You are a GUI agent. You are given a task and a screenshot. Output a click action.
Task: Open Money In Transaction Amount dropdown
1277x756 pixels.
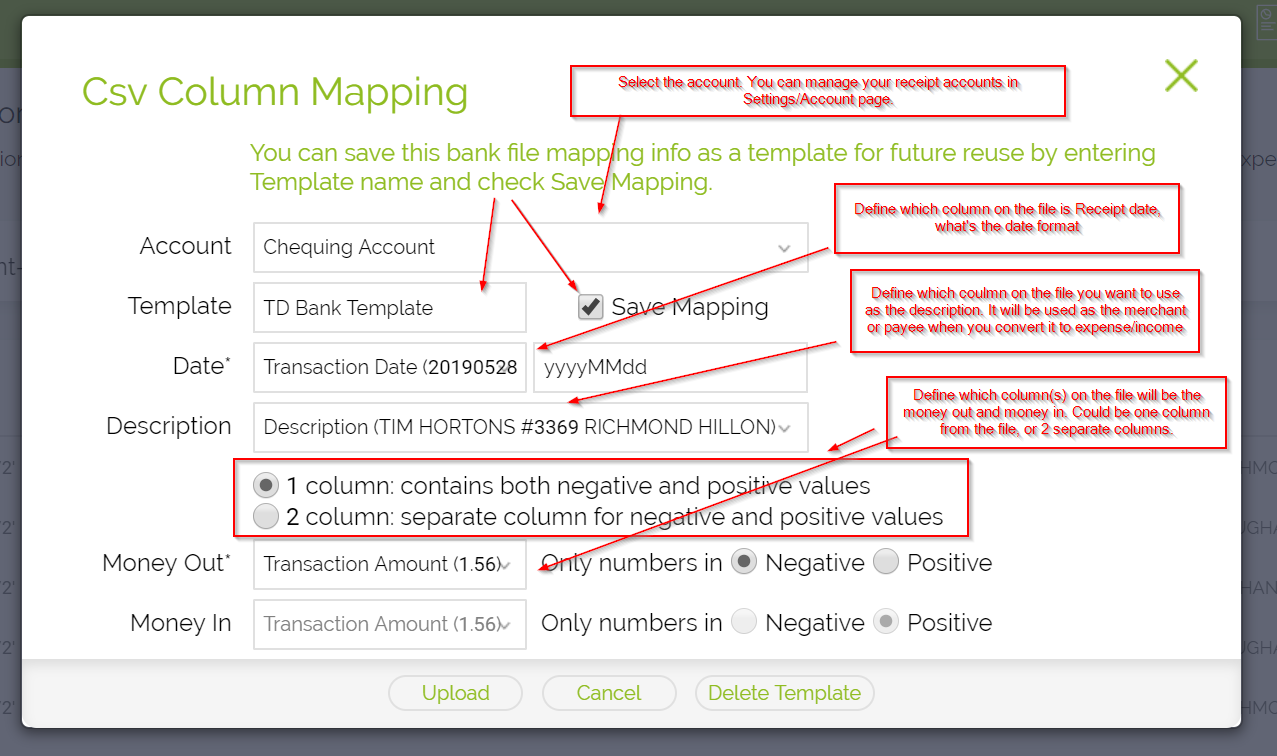(x=390, y=624)
